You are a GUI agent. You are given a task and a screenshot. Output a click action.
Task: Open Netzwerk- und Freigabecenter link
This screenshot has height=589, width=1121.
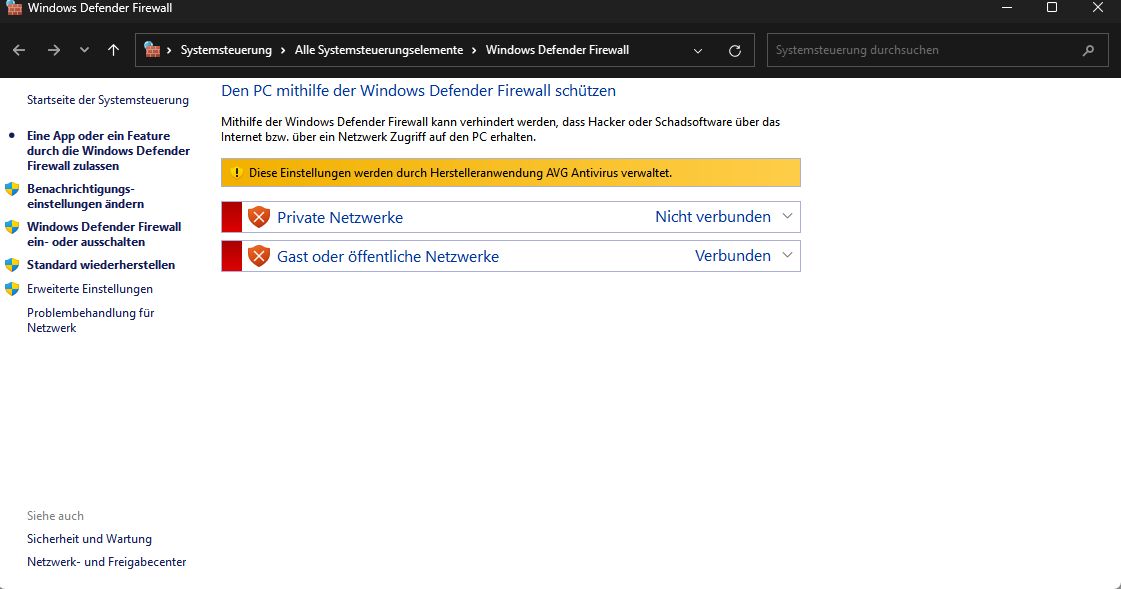pyautogui.click(x=107, y=562)
